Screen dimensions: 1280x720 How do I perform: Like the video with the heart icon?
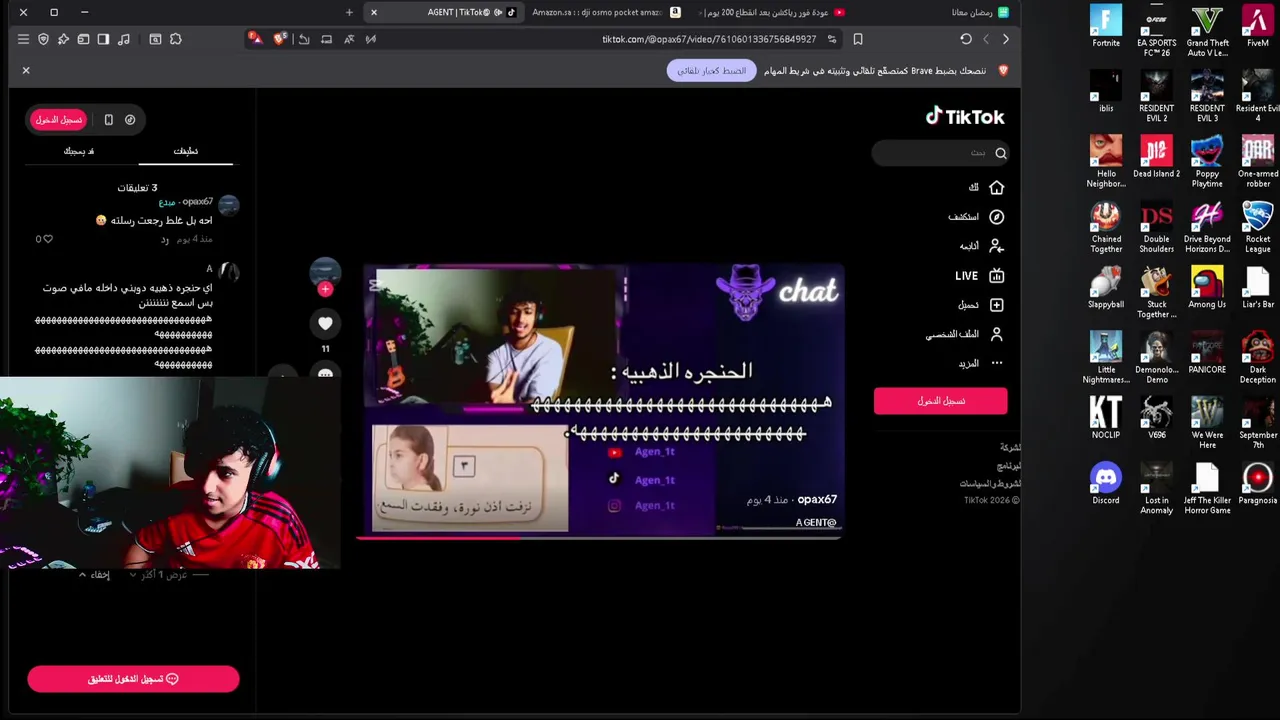[325, 324]
